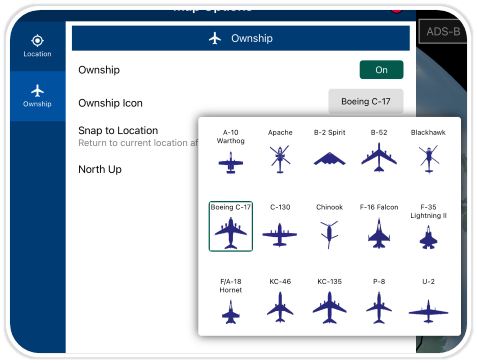The width and height of the screenshot is (477, 363).
Task: Choose the Chinook helicopter icon
Action: pyautogui.click(x=329, y=234)
